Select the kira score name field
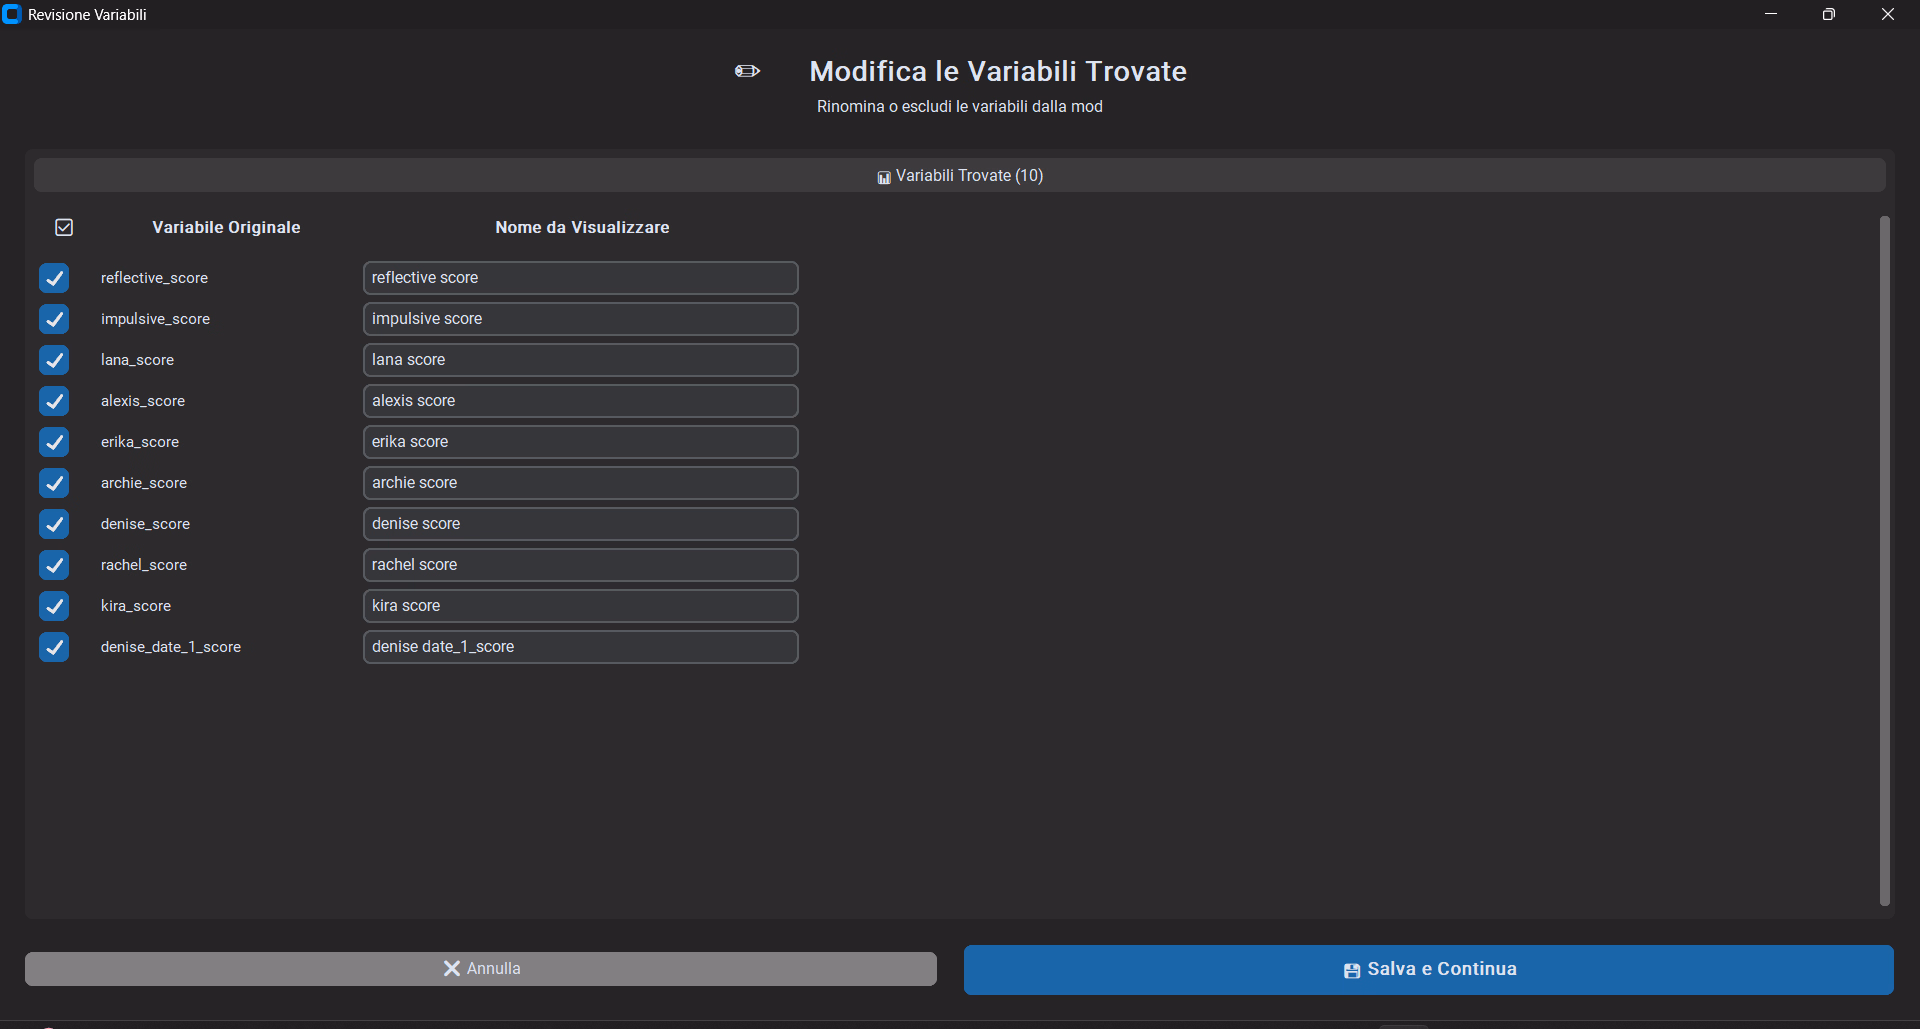This screenshot has width=1920, height=1029. (580, 606)
